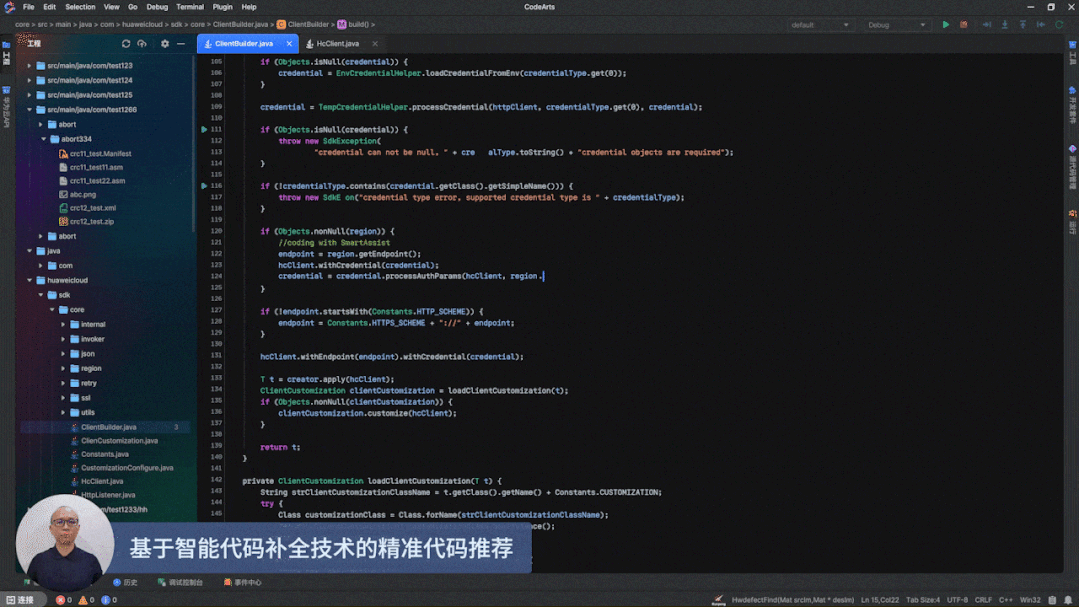Collapse the abort334 folder

(43, 139)
